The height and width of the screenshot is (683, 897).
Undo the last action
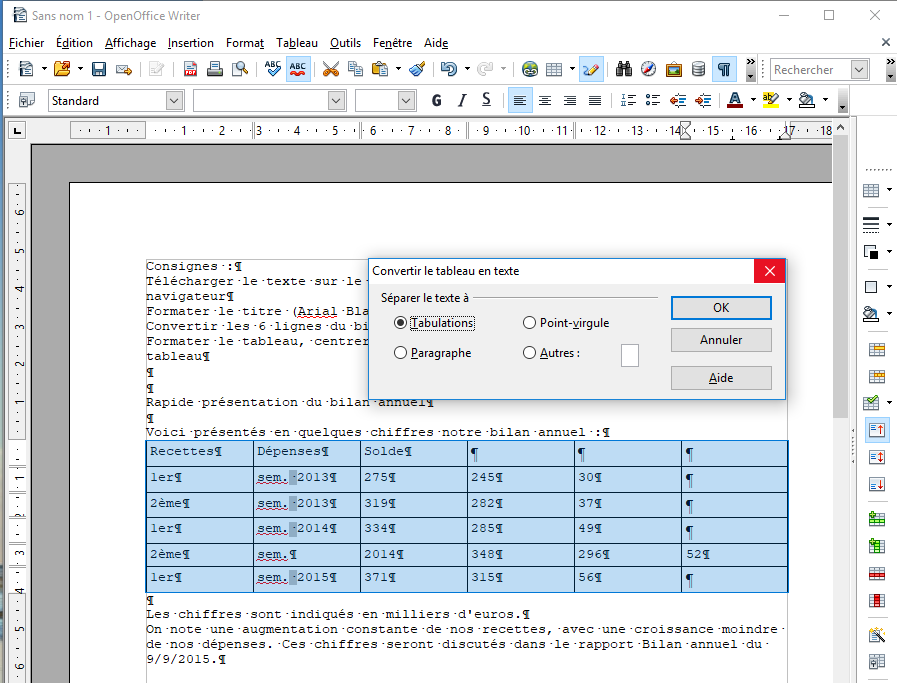[x=448, y=69]
